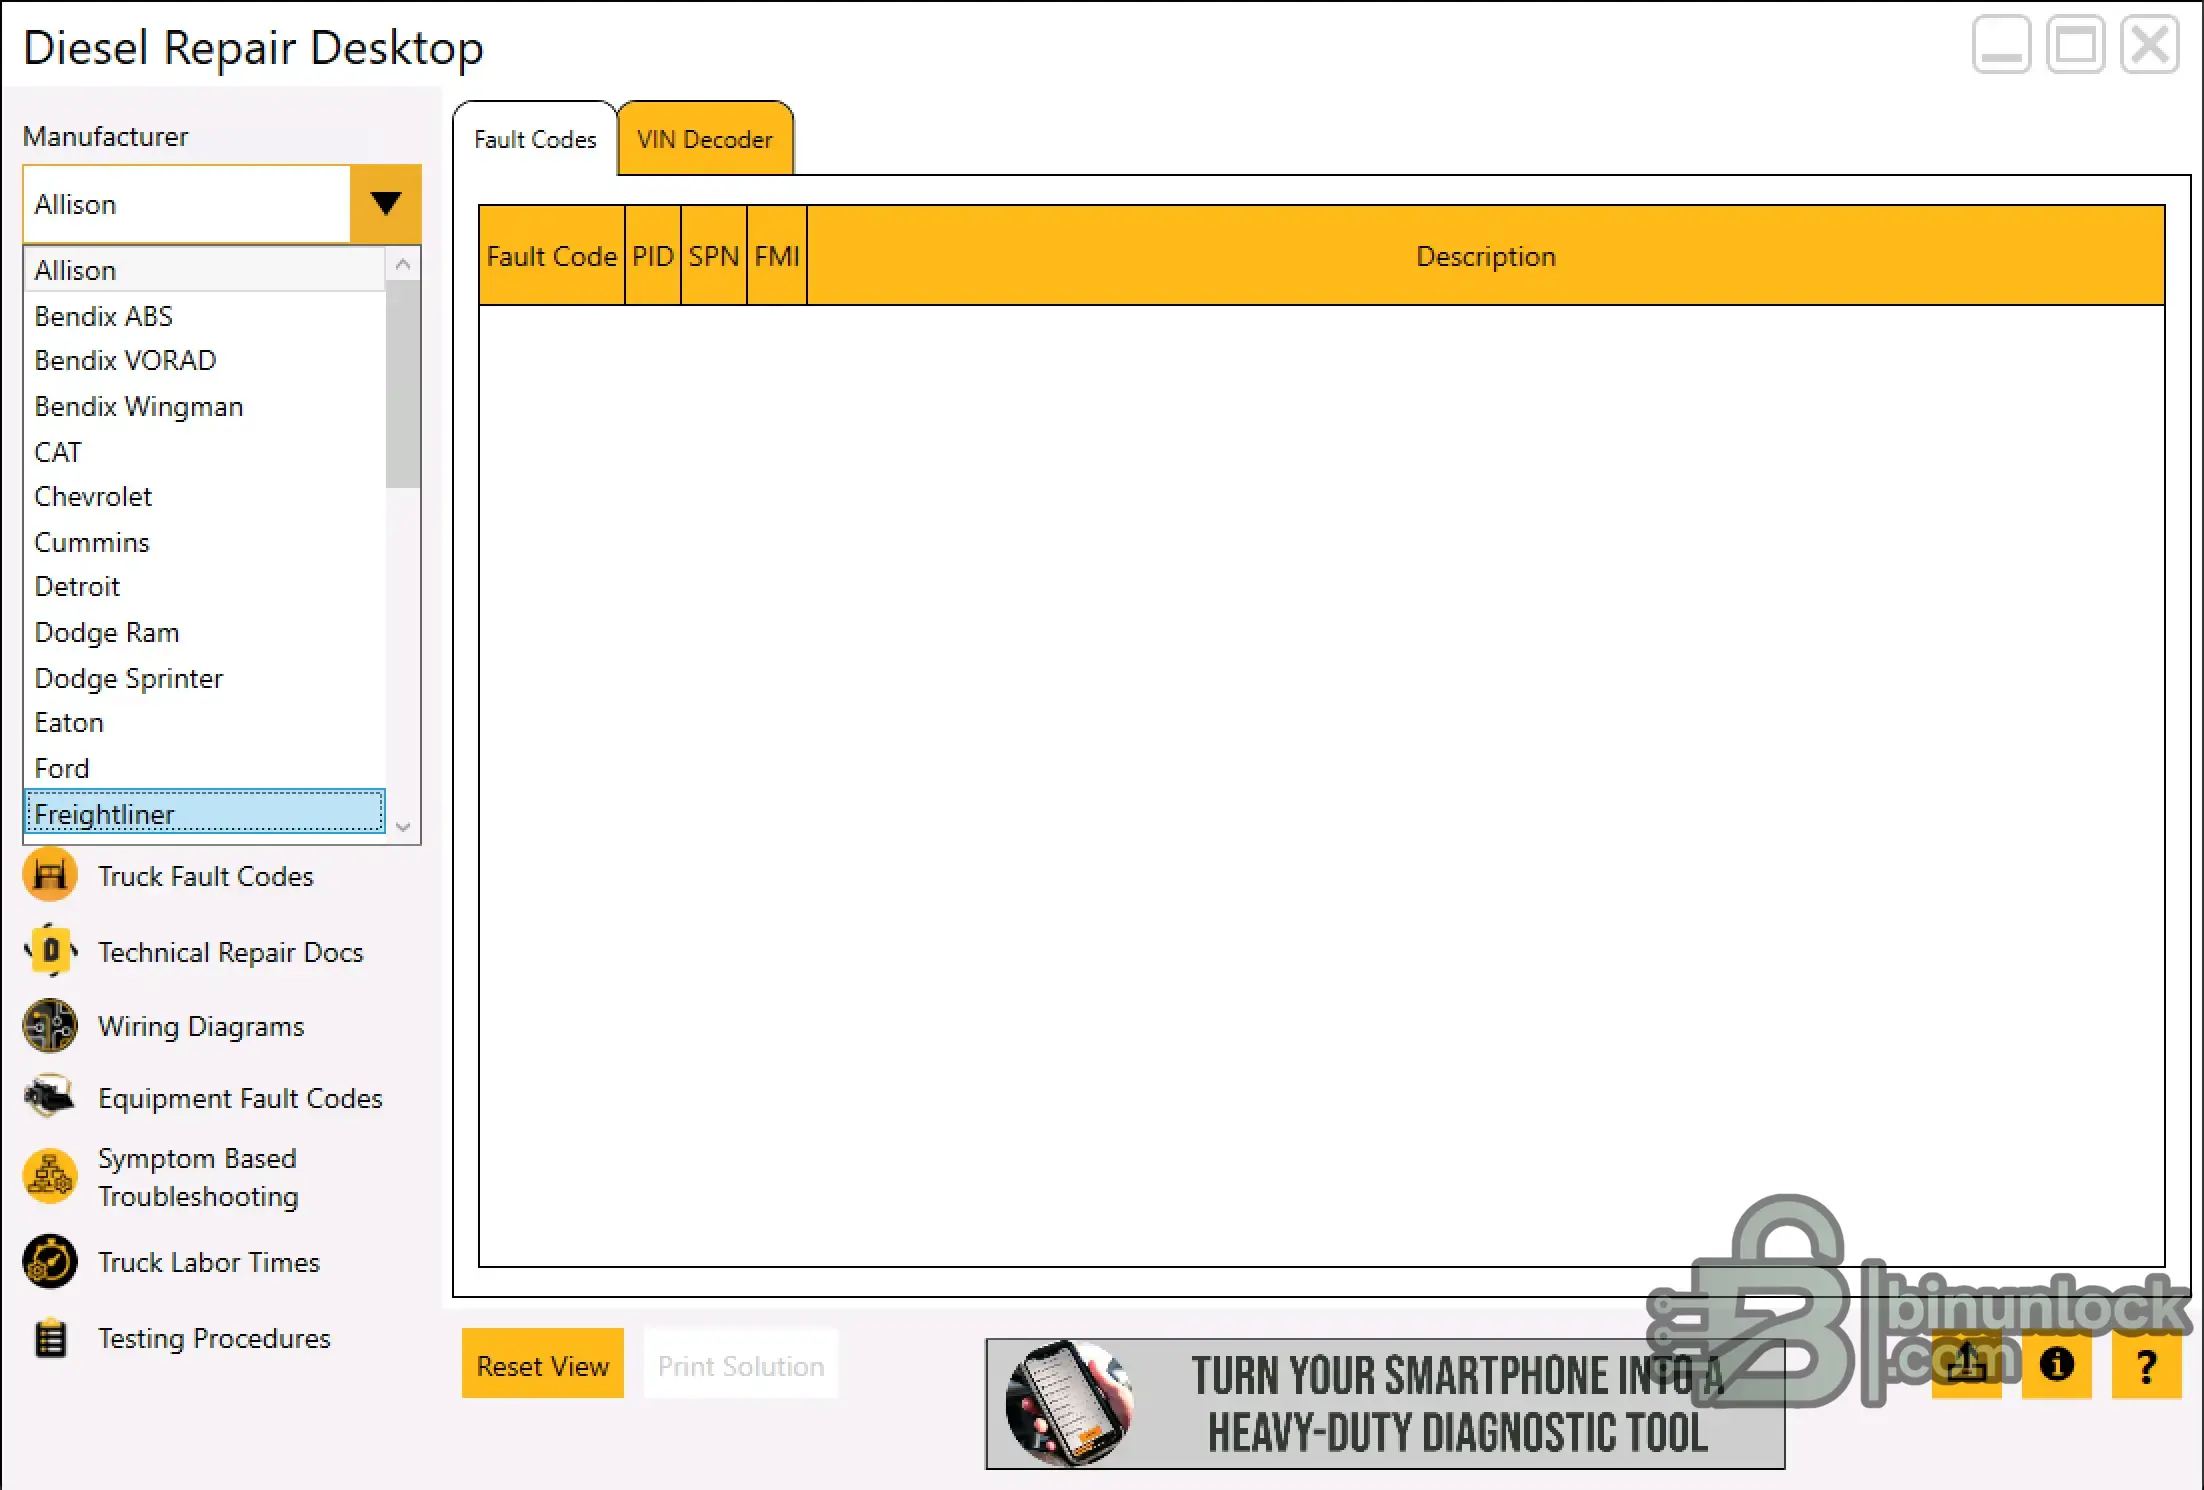Click the Reset View button

[543, 1364]
